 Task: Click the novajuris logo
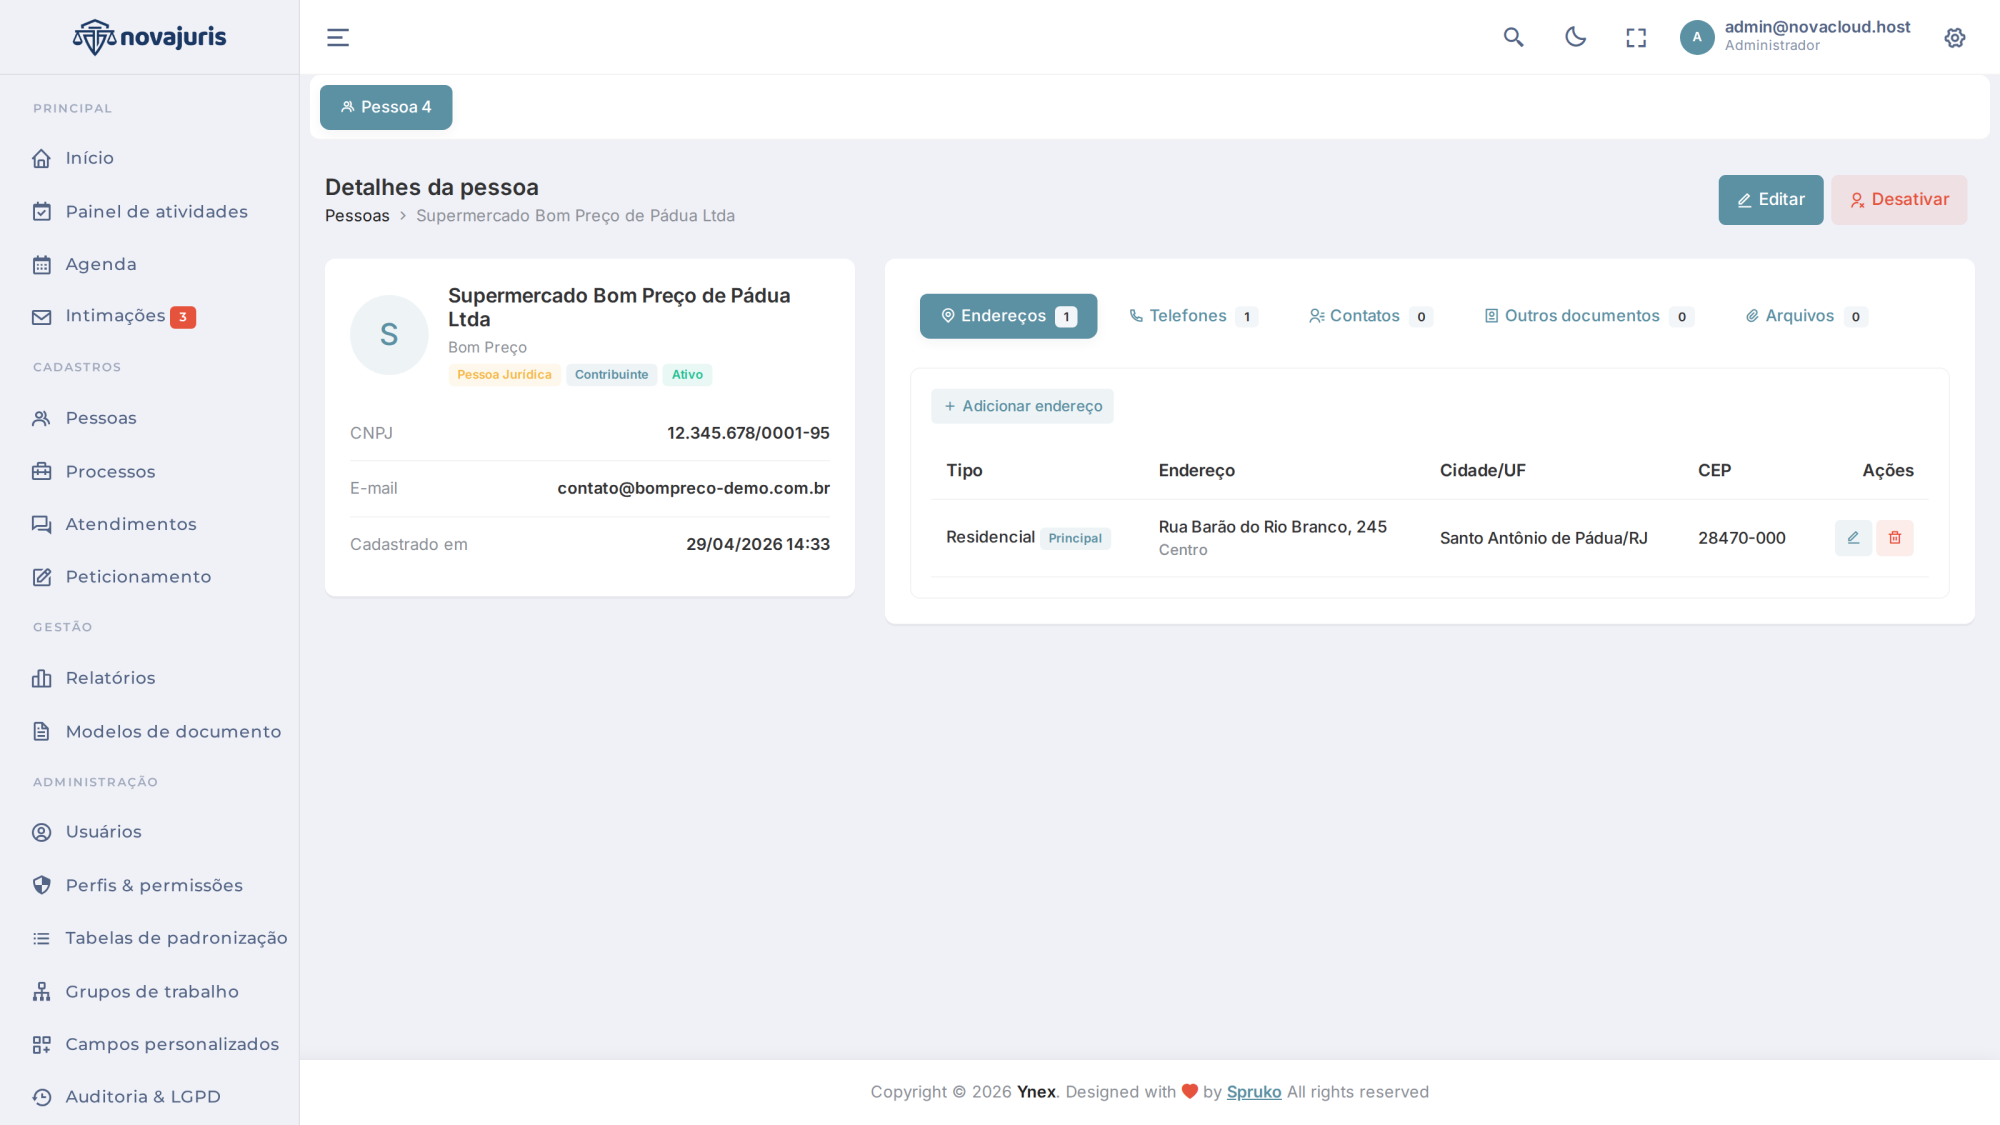click(x=150, y=37)
